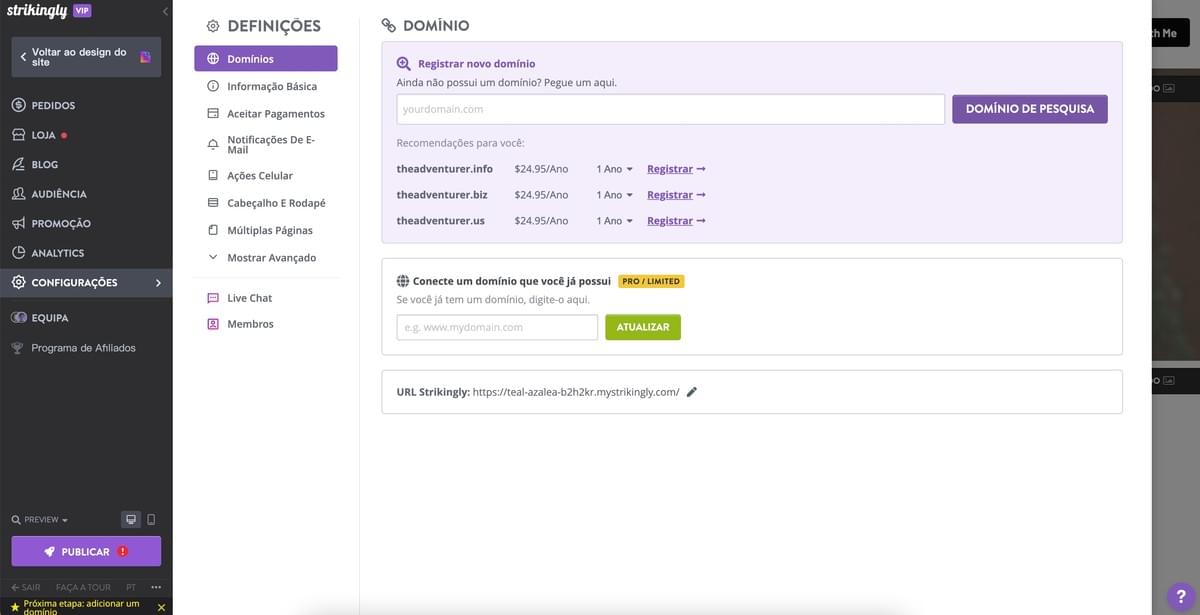Click the existing domain input field
This screenshot has width=1200, height=615.
point(497,327)
